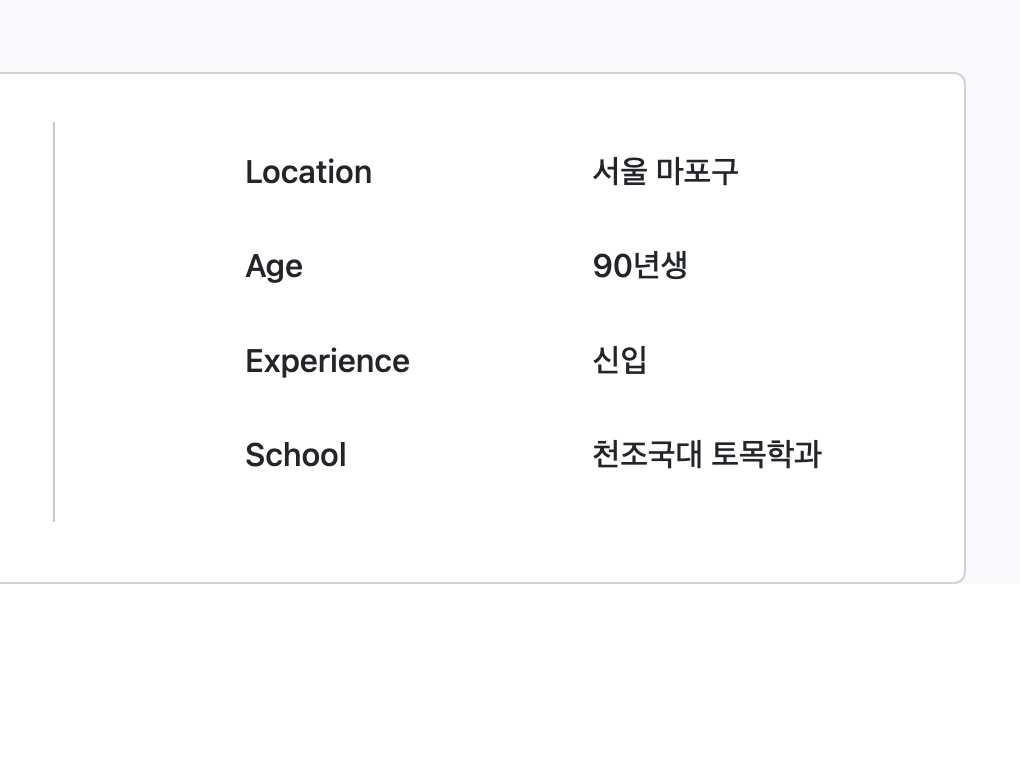This screenshot has width=1020, height=768.
Task: Click the word 천조국대 in school row
Action: pyautogui.click(x=647, y=454)
